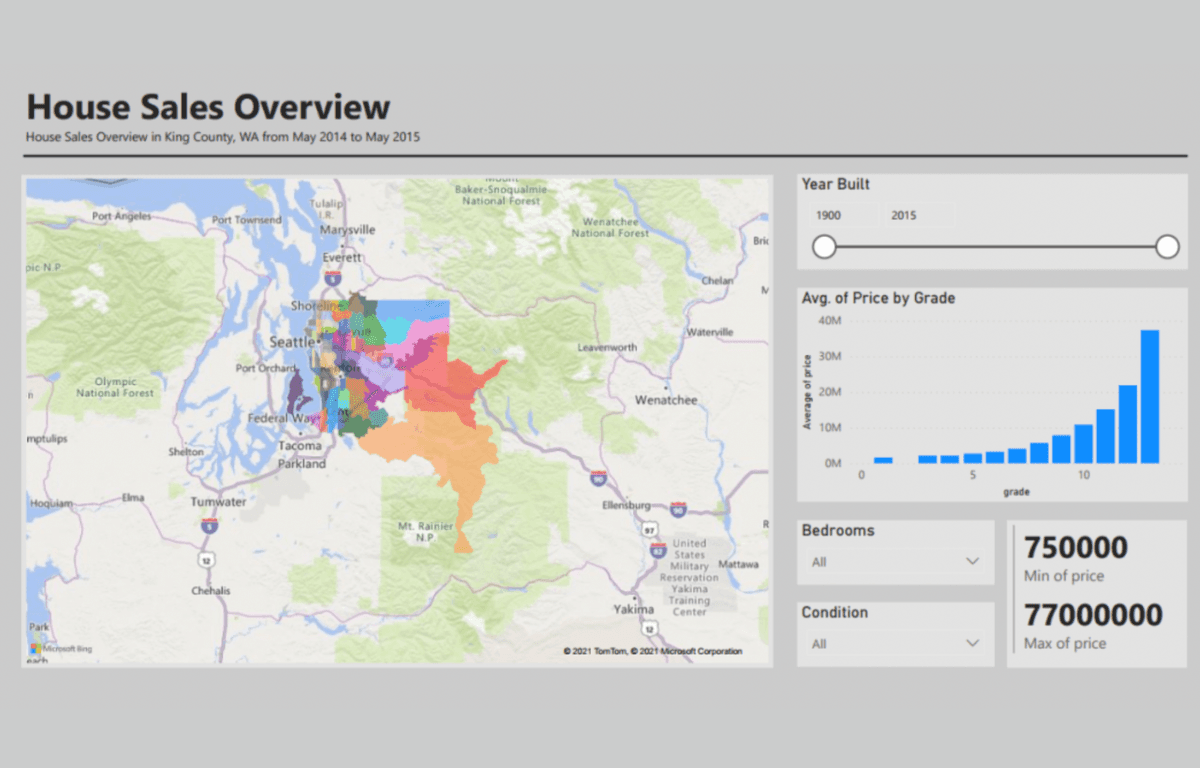The height and width of the screenshot is (768, 1200).
Task: Grab the left Year Built slider handle
Action: 824,247
